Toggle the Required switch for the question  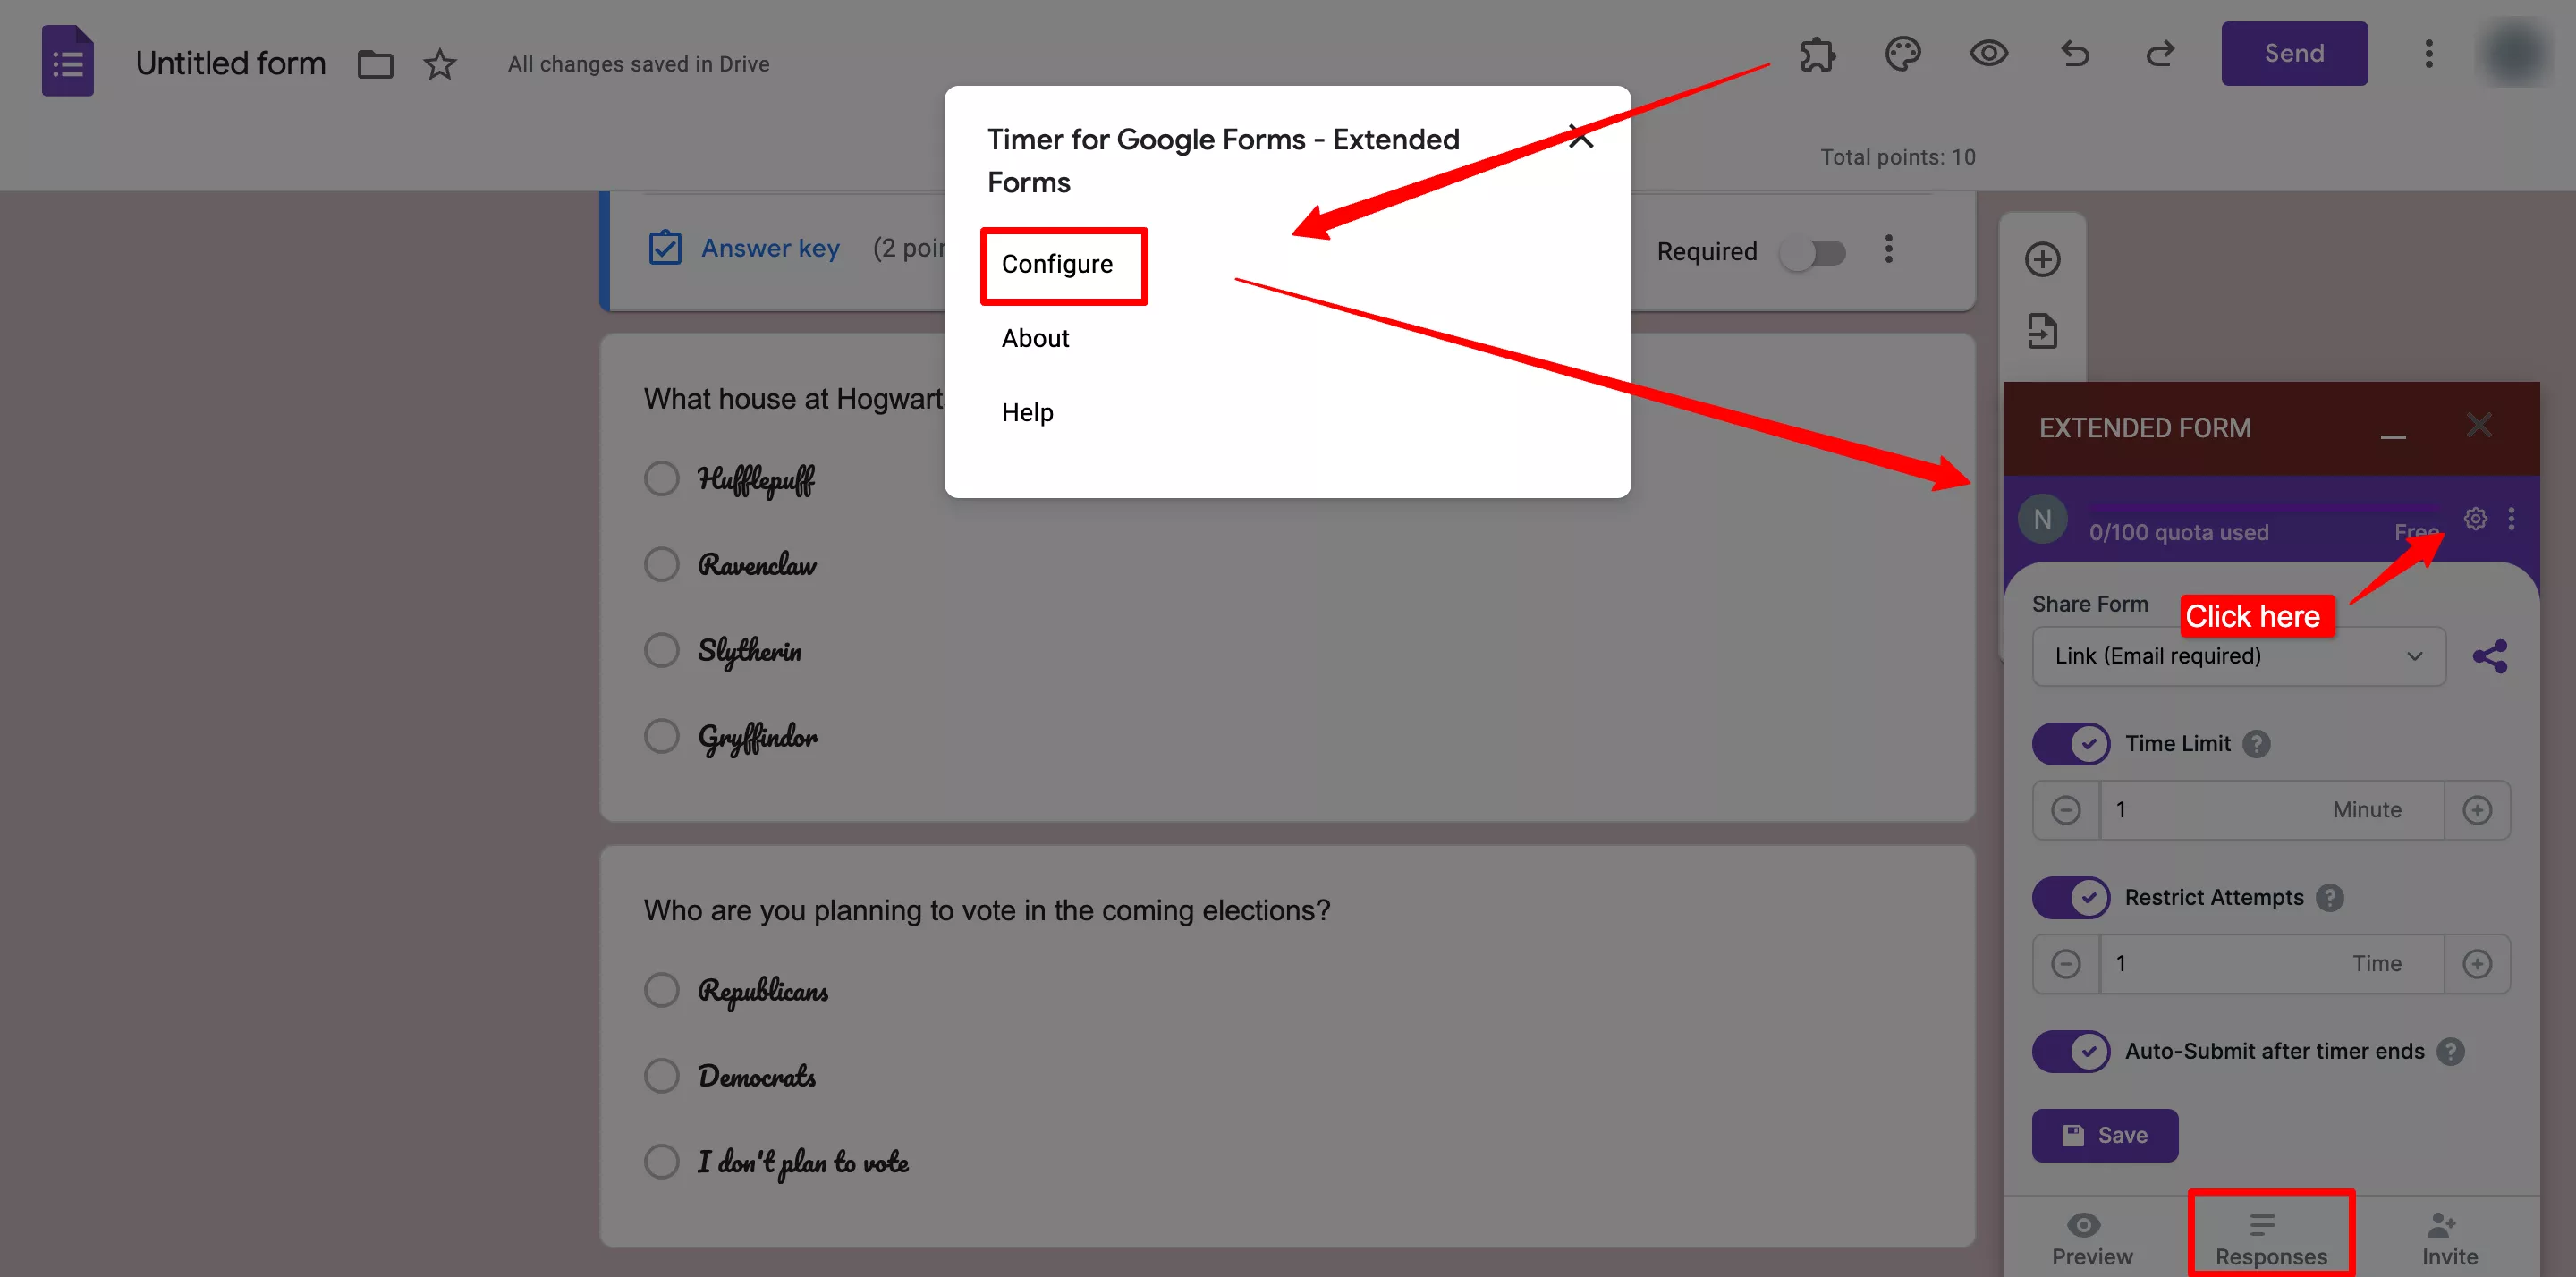tap(1814, 253)
